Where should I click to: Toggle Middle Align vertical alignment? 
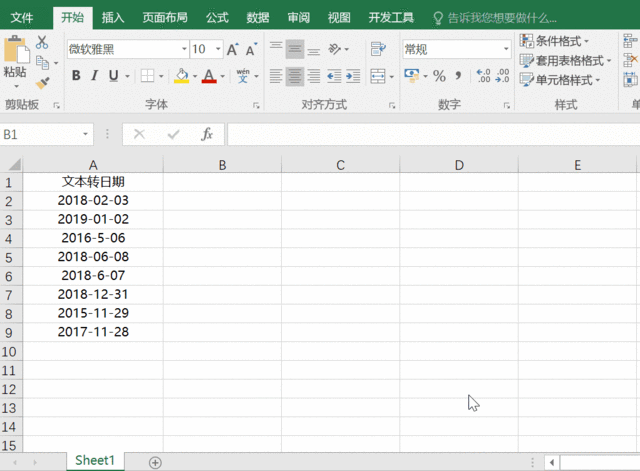pos(295,49)
